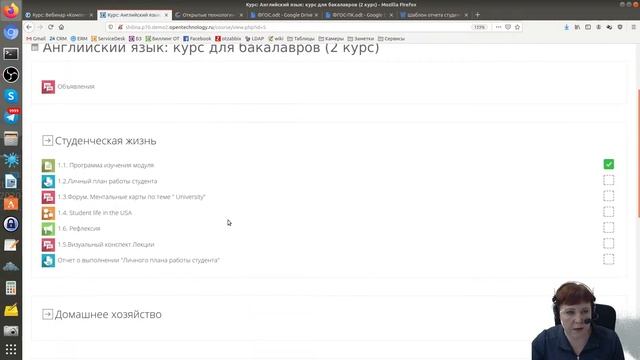Switch to the Шаблон отчета студента tab
The width and height of the screenshot is (640, 360).
tap(433, 15)
